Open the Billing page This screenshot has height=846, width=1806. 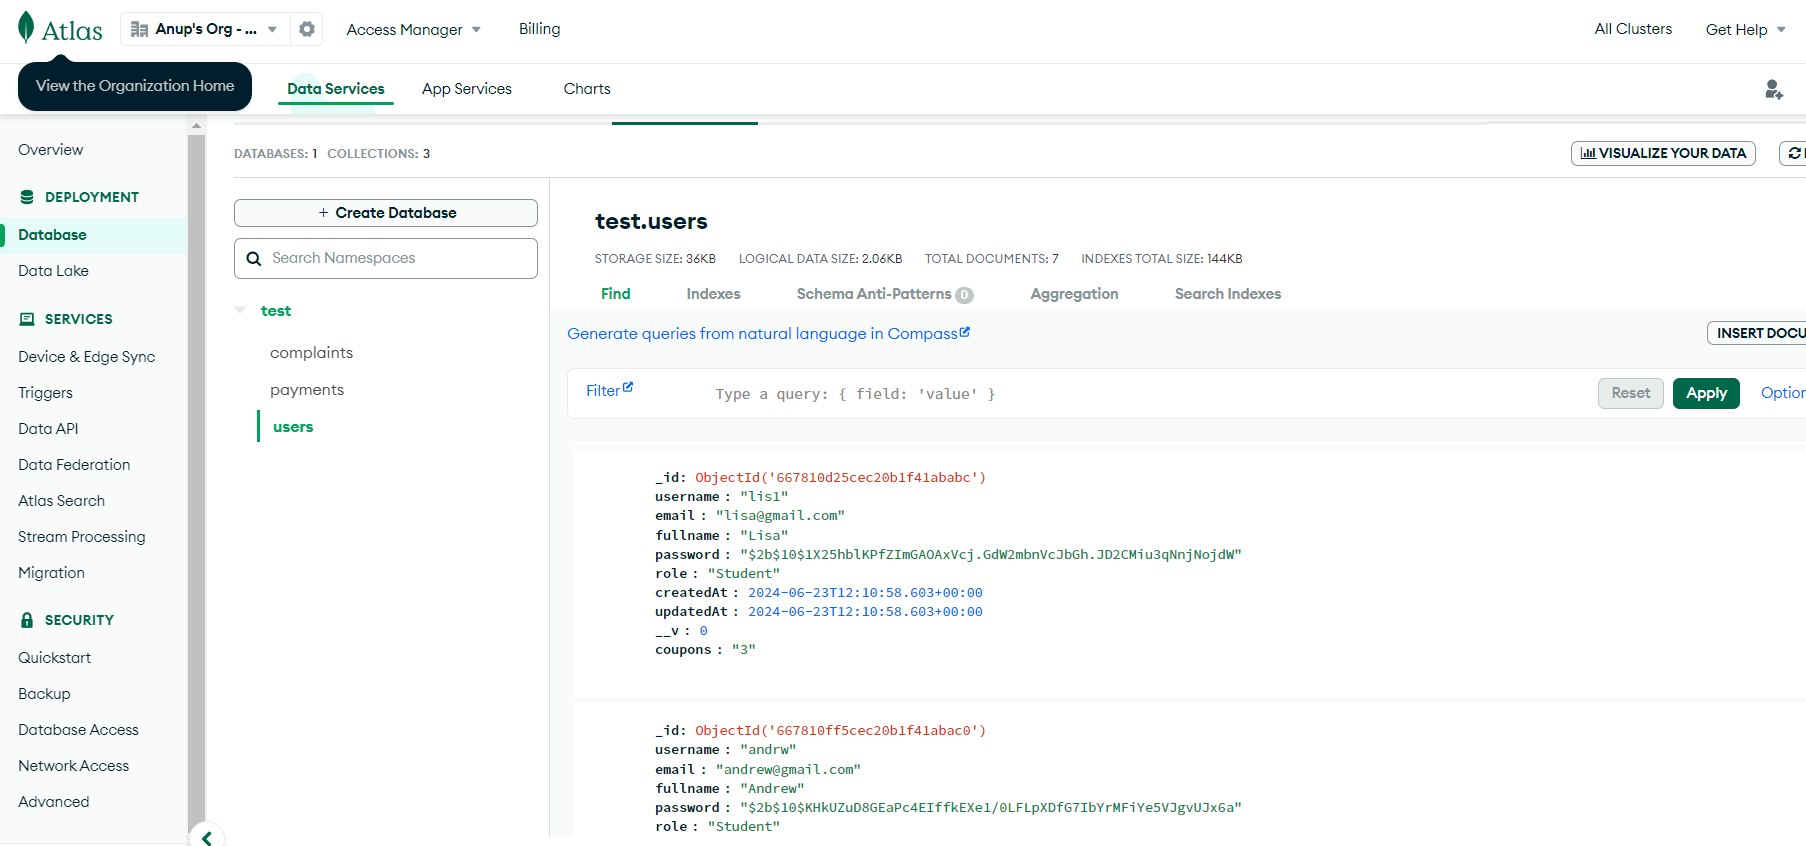tap(539, 29)
